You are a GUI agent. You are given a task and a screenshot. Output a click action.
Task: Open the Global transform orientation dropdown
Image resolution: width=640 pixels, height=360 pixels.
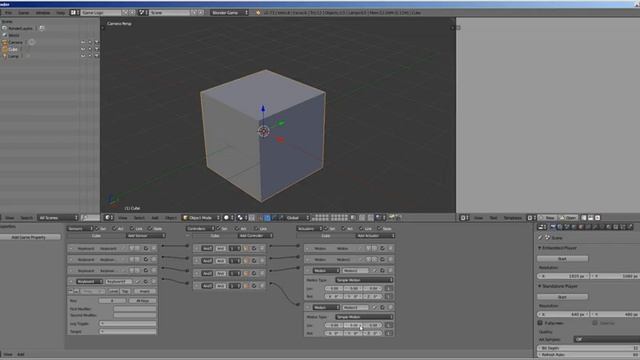tap(298, 218)
